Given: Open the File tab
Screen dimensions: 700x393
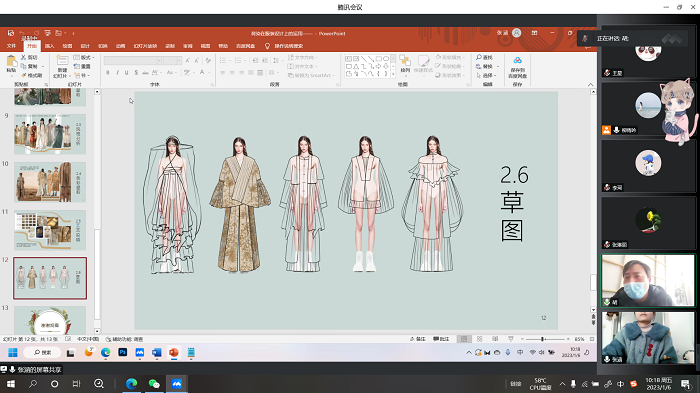Looking at the screenshot, I should pos(11,46).
